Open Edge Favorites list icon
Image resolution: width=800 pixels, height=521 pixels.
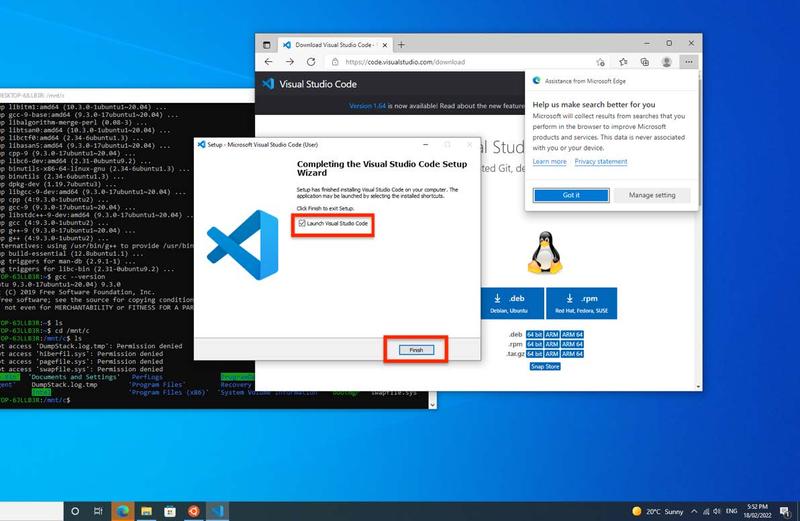[x=623, y=62]
